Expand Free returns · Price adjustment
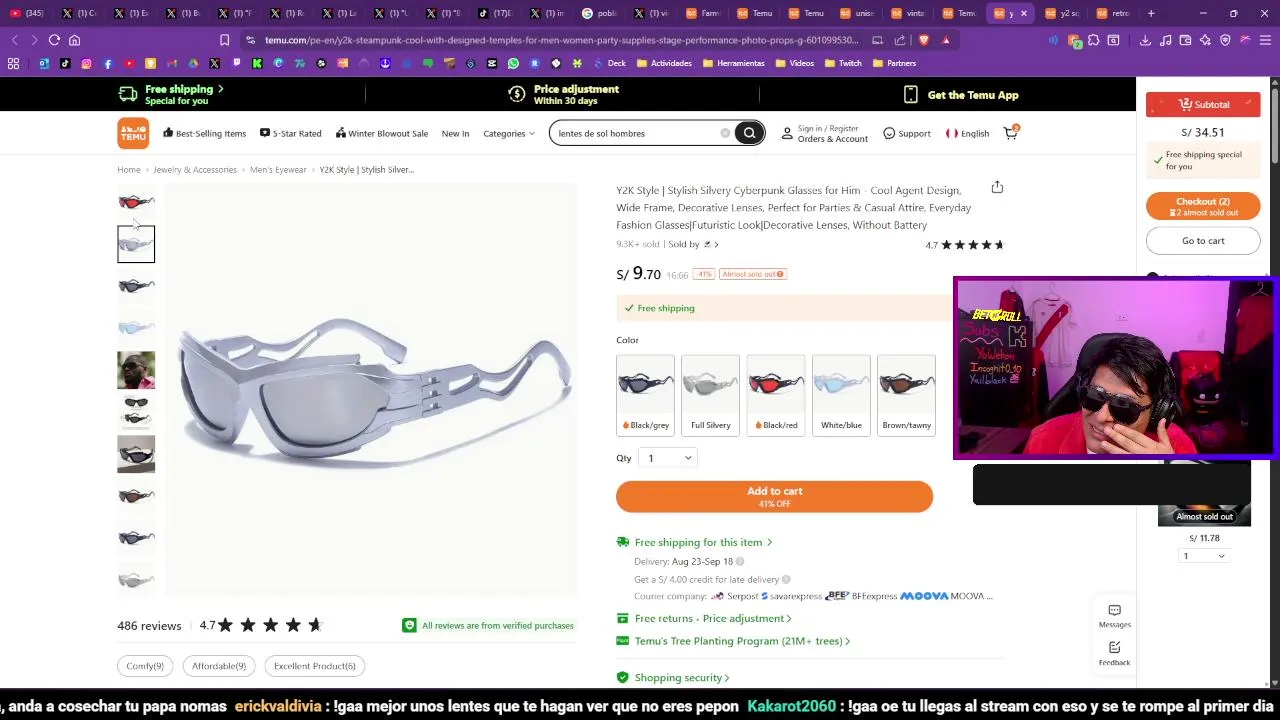1280x720 pixels. point(713,618)
